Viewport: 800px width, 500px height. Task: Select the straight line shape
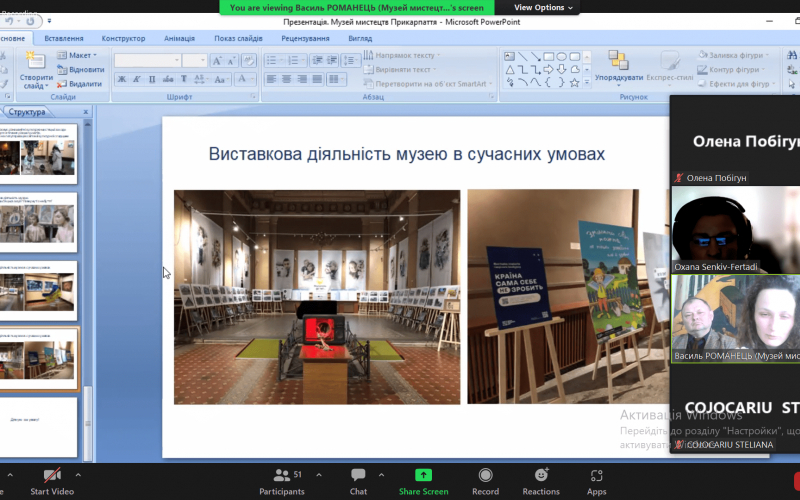pos(522,56)
